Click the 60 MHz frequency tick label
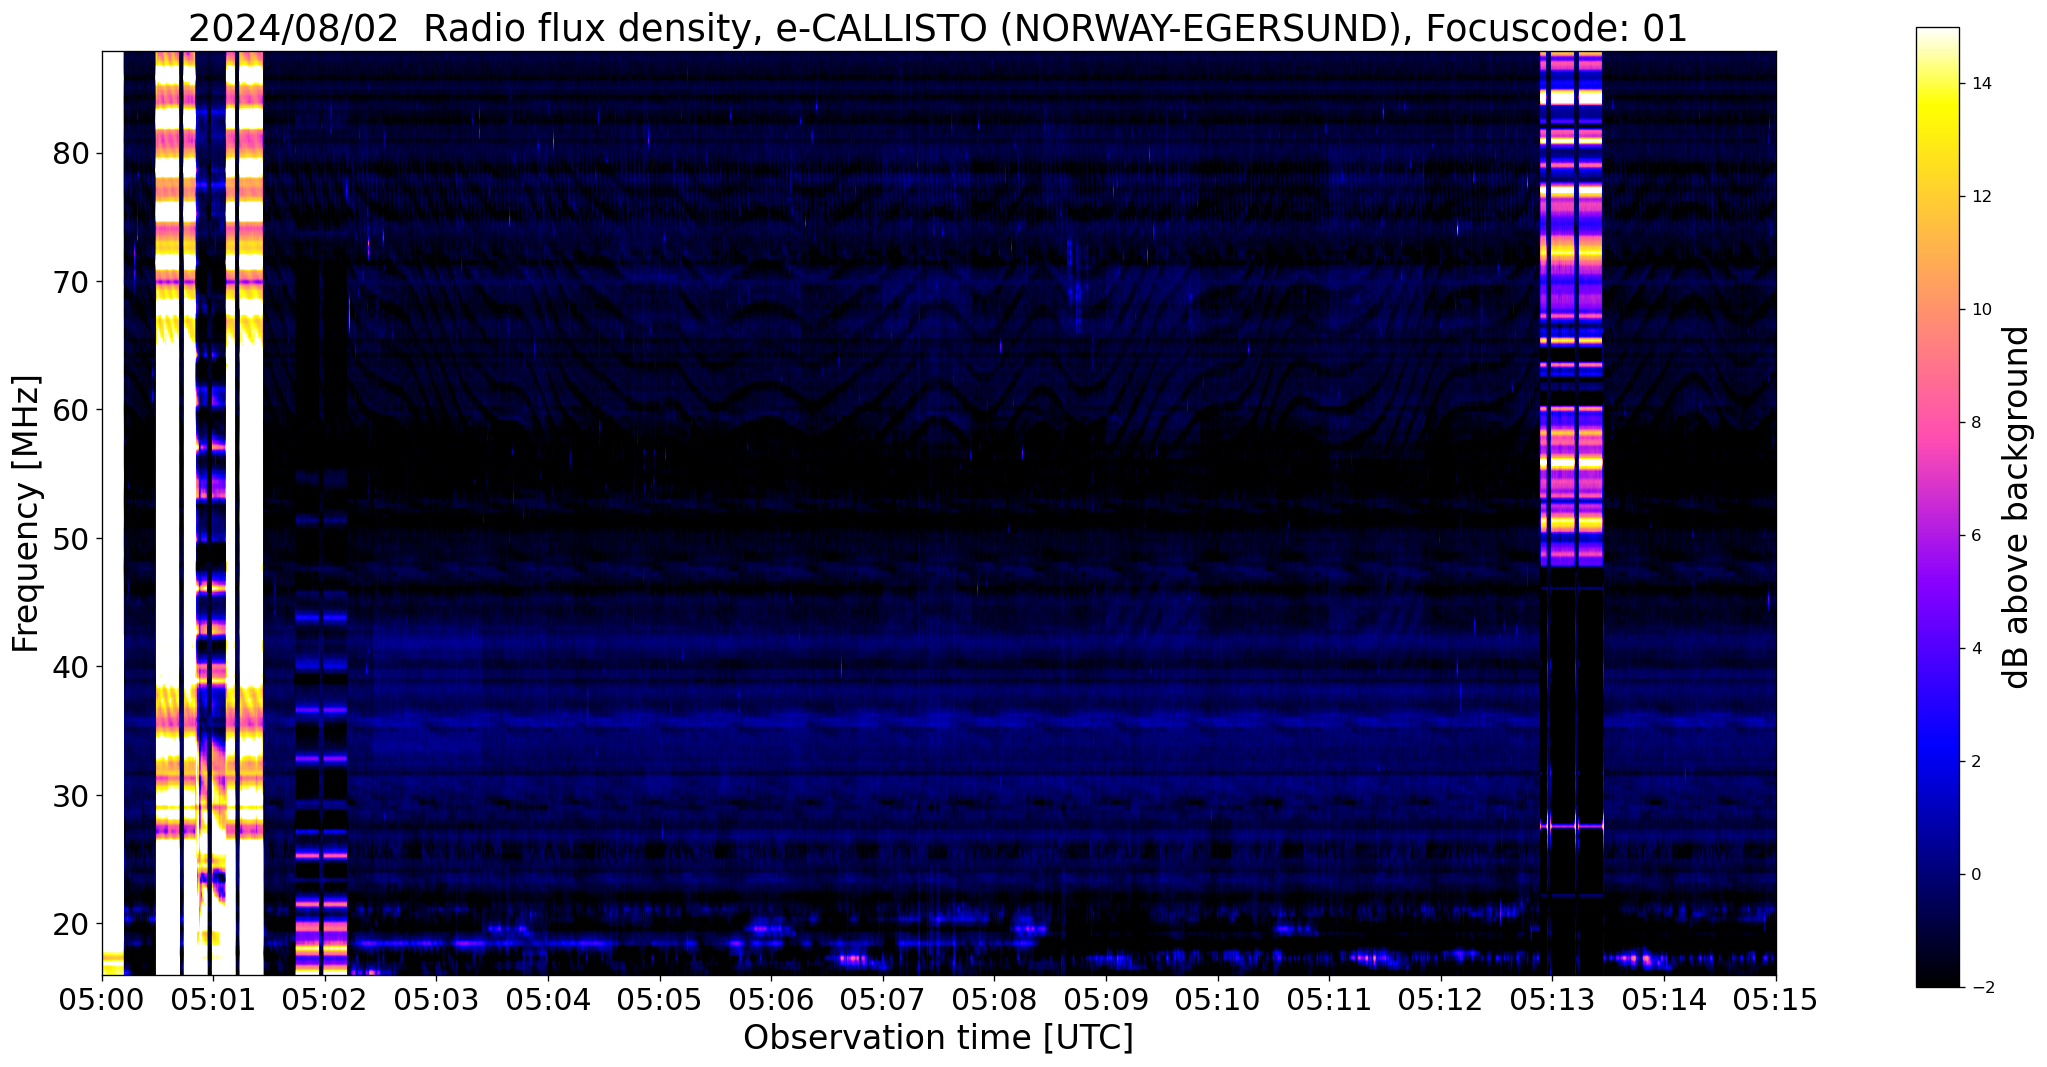The image size is (2047, 1067). (x=70, y=410)
